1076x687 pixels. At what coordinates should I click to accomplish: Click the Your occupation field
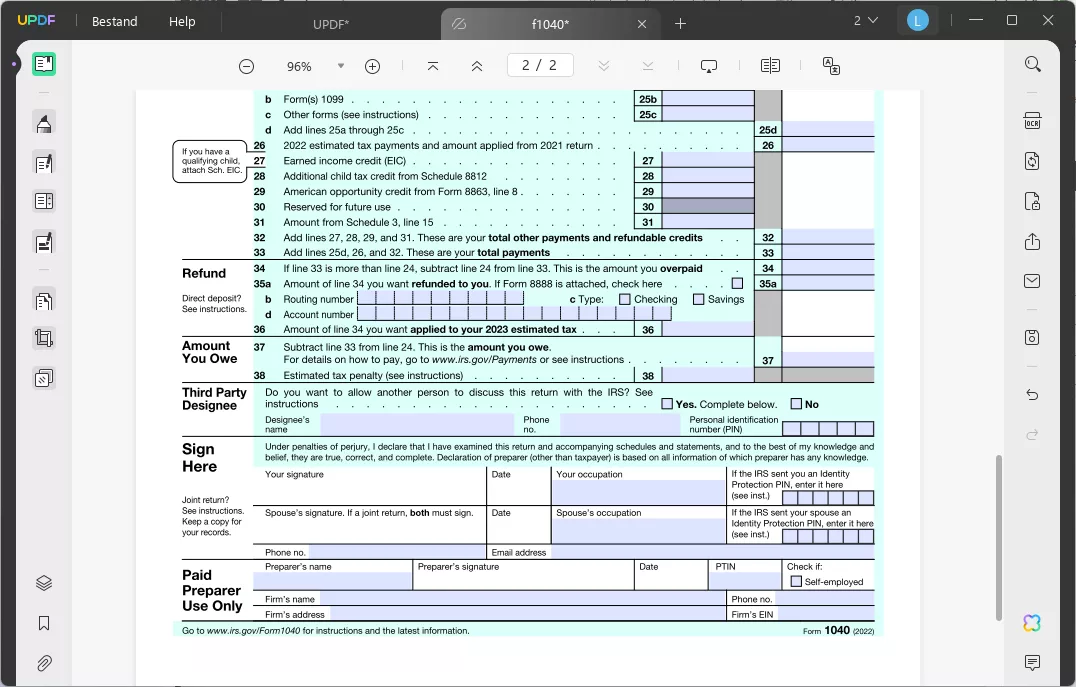click(x=639, y=492)
